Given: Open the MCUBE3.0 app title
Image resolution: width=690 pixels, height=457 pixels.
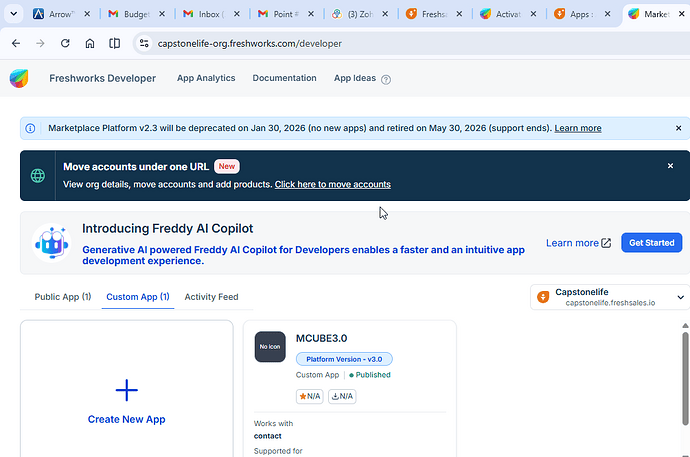Looking at the screenshot, I should pyautogui.click(x=321, y=338).
